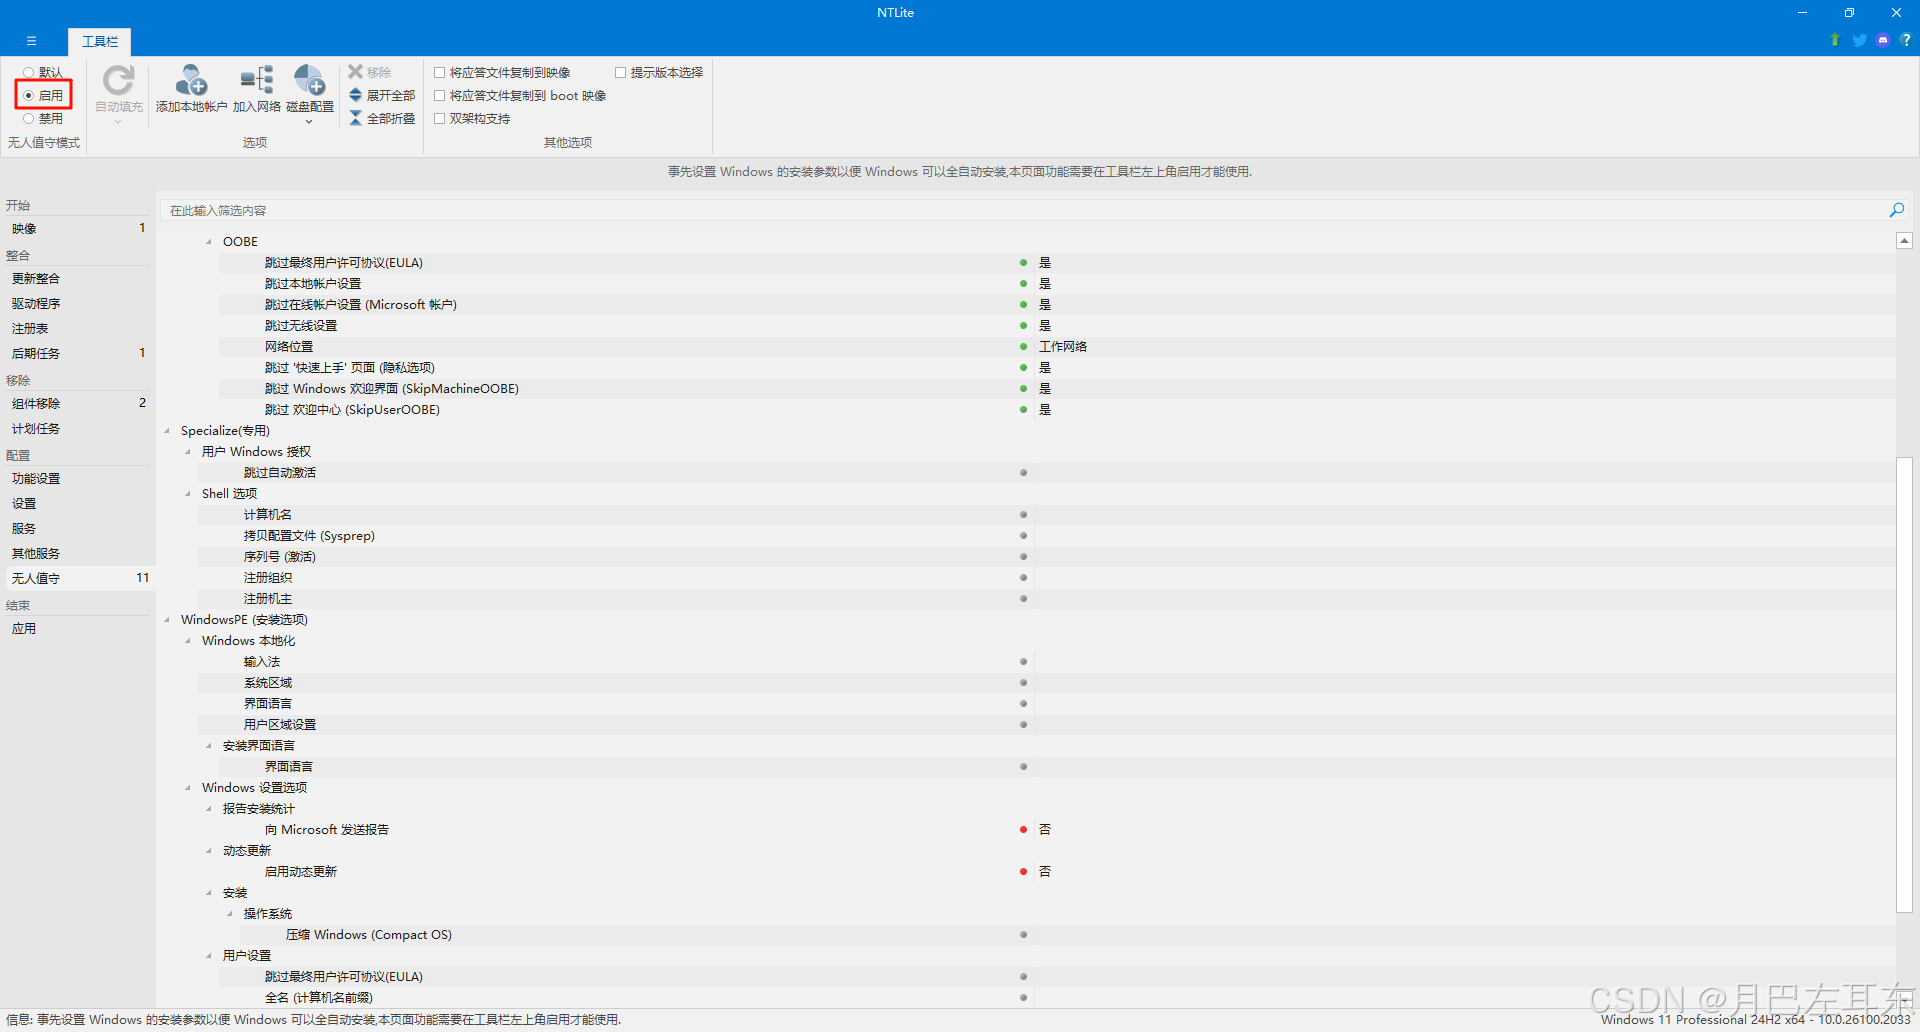This screenshot has height=1032, width=1920.
Task: Select 拷贝配置文件 (Sysprep) row
Action: coord(1046,536)
